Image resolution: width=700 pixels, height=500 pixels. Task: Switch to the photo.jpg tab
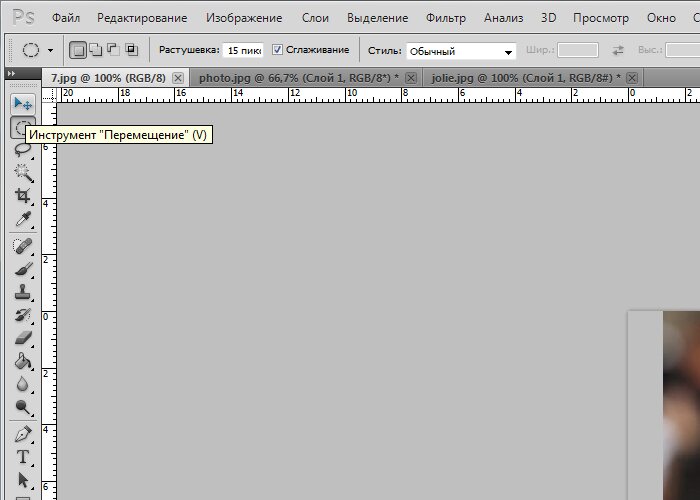pyautogui.click(x=299, y=78)
